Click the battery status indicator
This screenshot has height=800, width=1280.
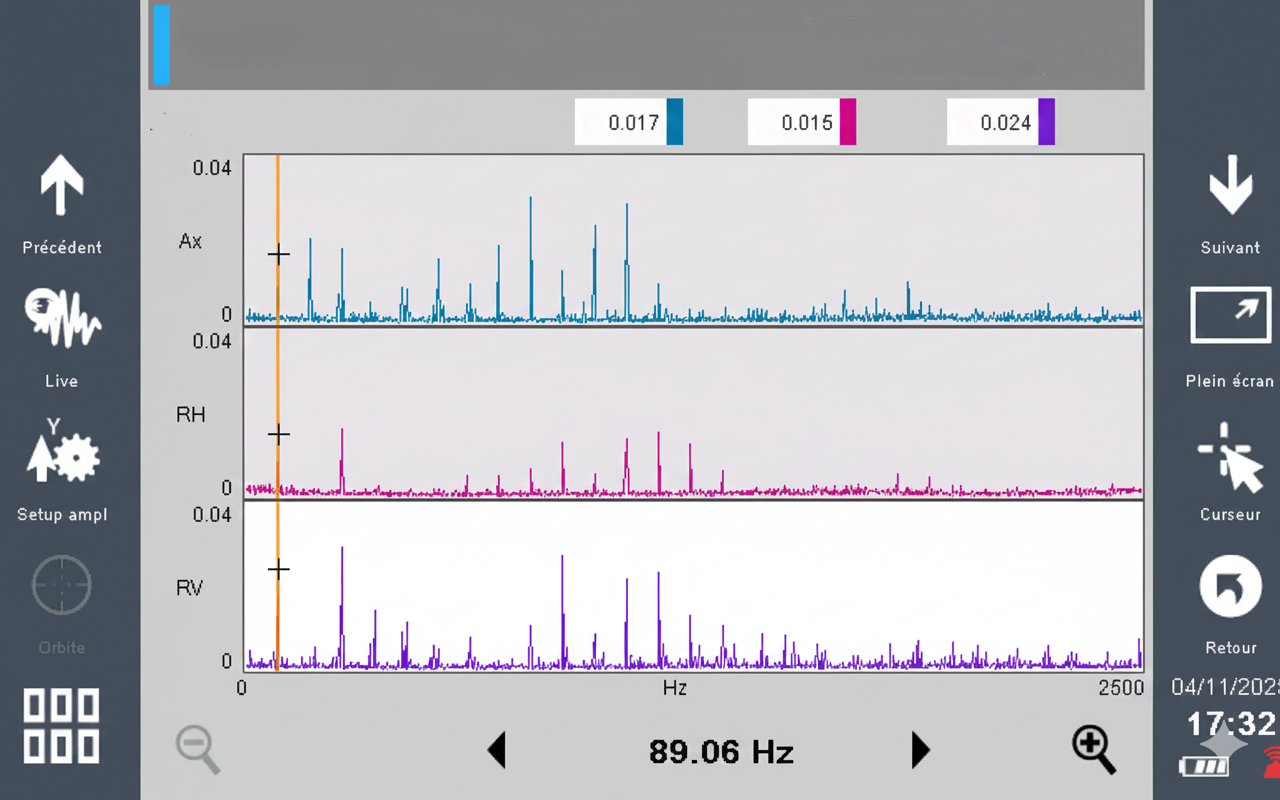coord(1204,766)
